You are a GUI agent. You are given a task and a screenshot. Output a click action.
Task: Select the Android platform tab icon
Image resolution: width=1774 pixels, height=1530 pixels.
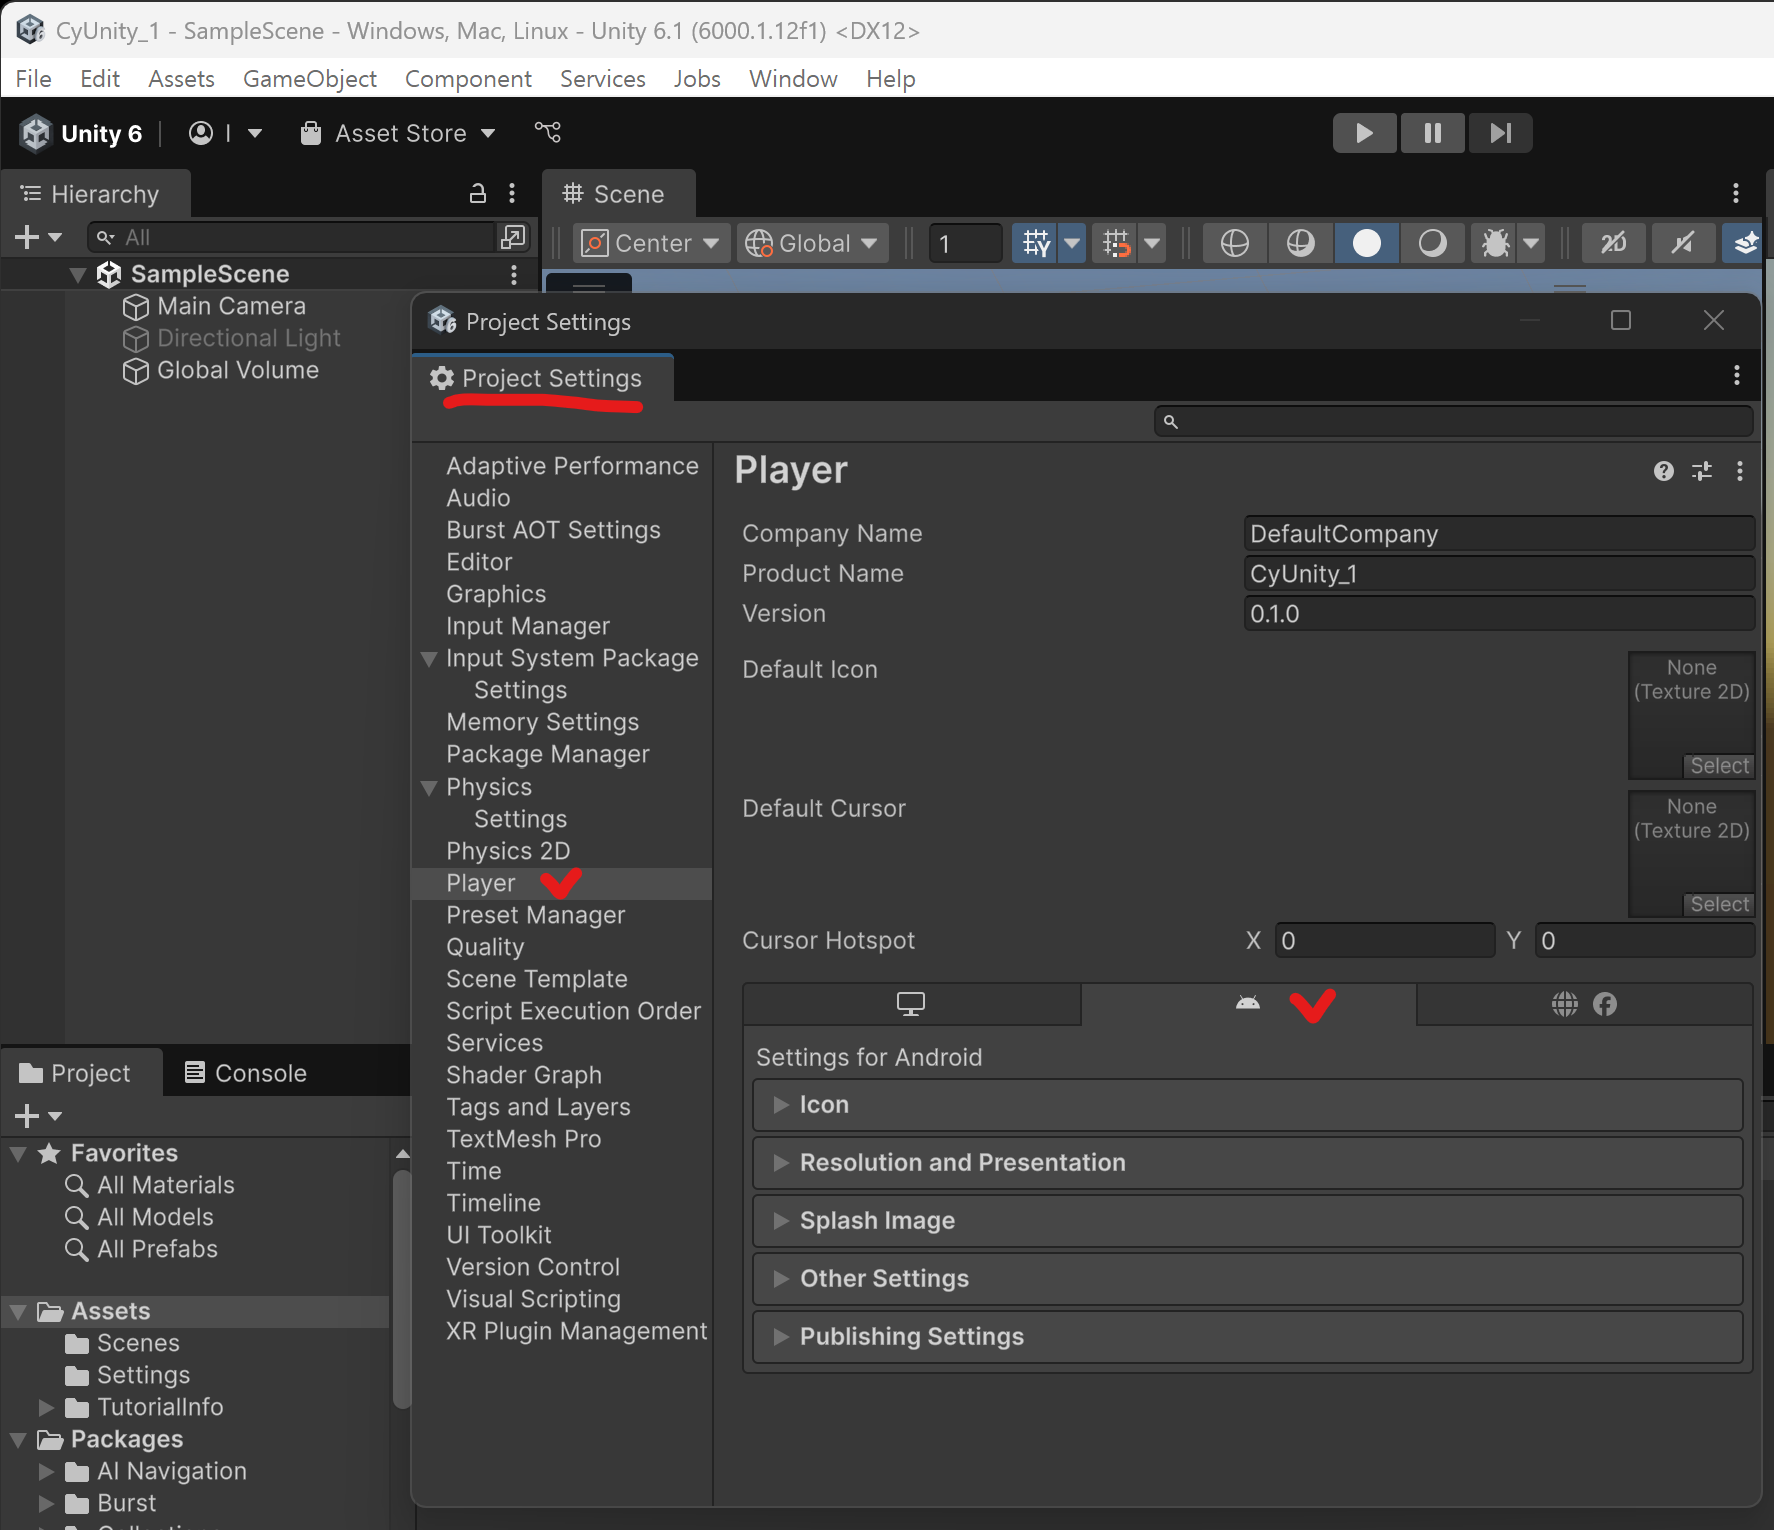click(x=1248, y=1003)
